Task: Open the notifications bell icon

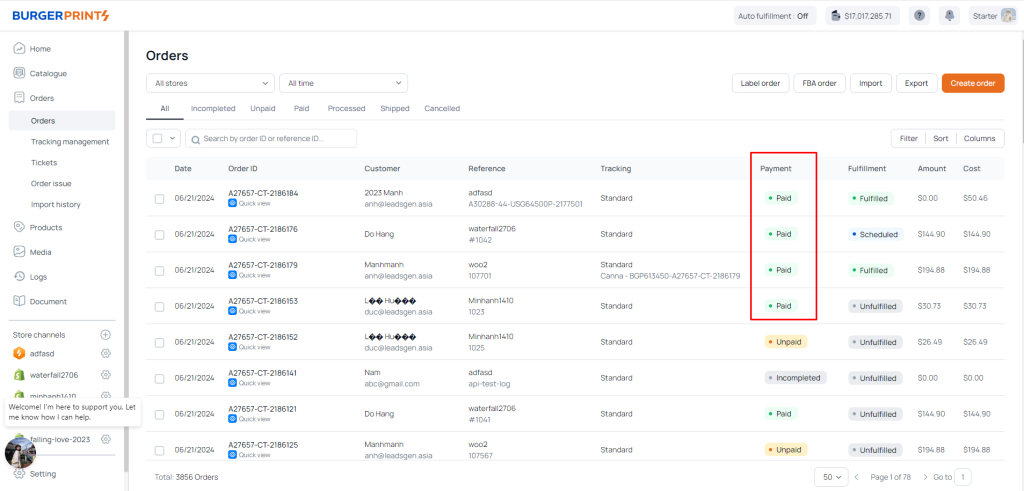Action: (948, 16)
